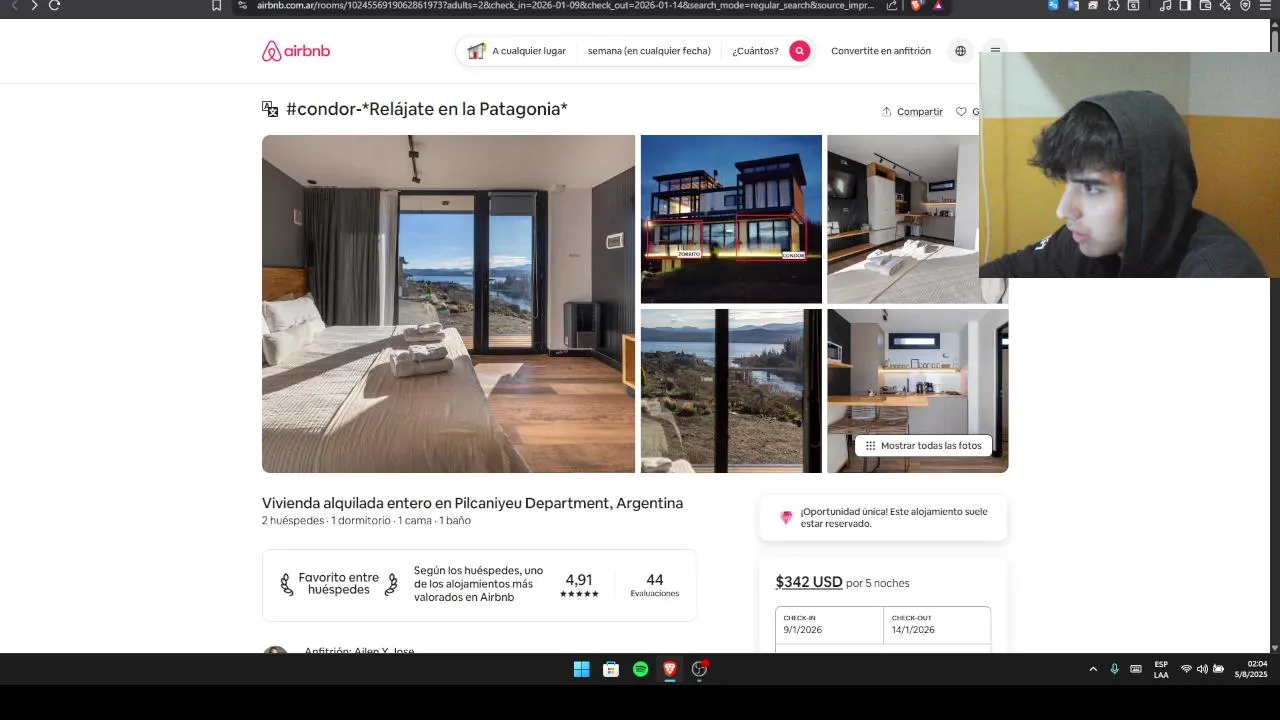The width and height of the screenshot is (1280, 720).
Task: Open the language globe selector
Action: (x=960, y=51)
